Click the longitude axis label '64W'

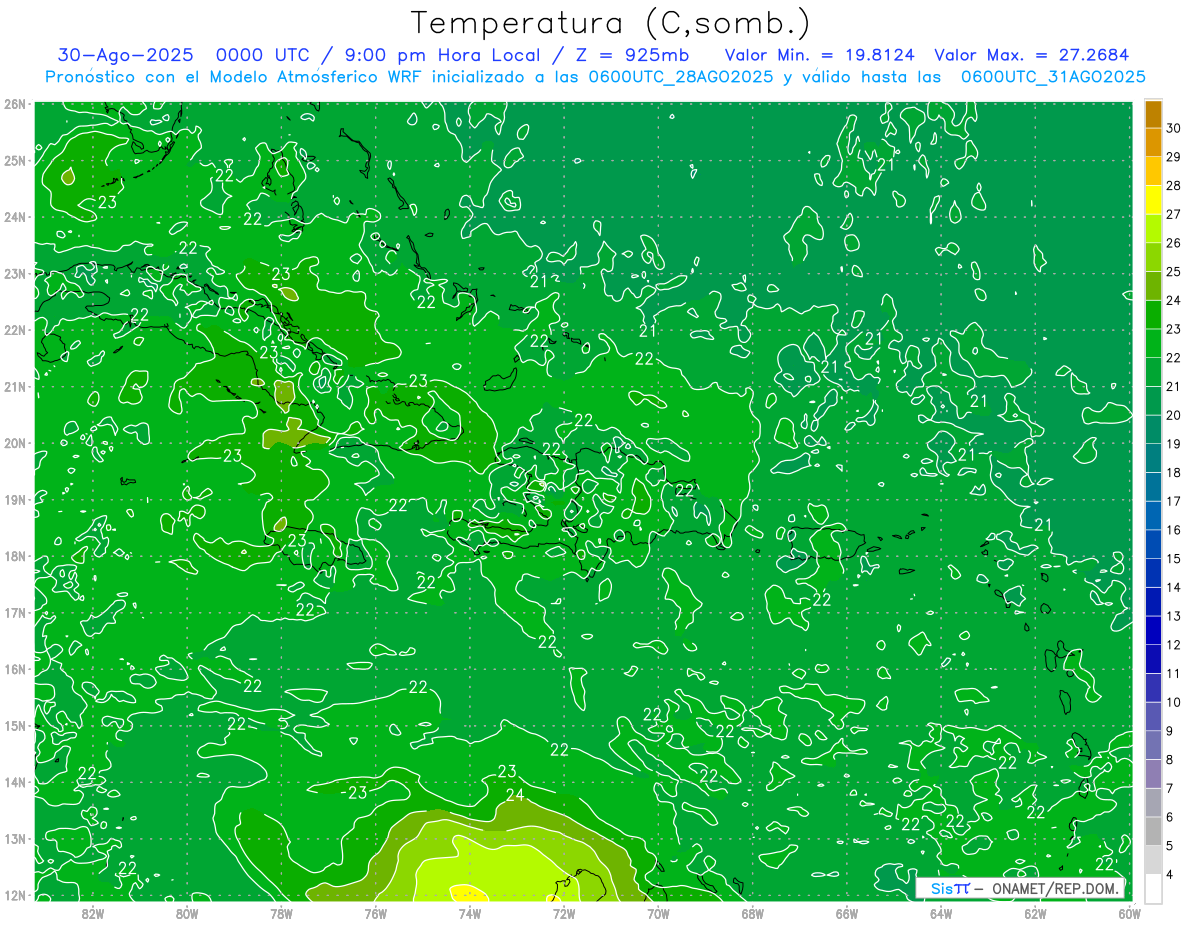point(941,913)
